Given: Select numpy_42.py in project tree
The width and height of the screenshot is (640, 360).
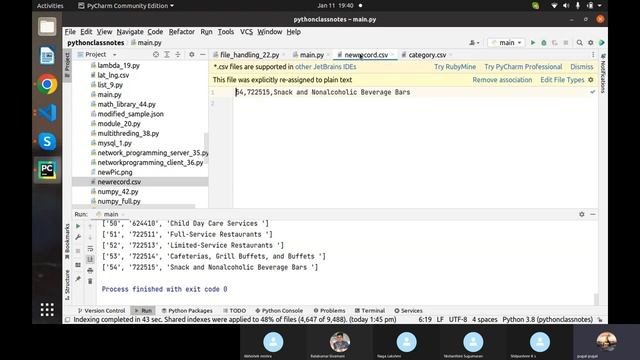Looking at the screenshot, I should pos(118,191).
